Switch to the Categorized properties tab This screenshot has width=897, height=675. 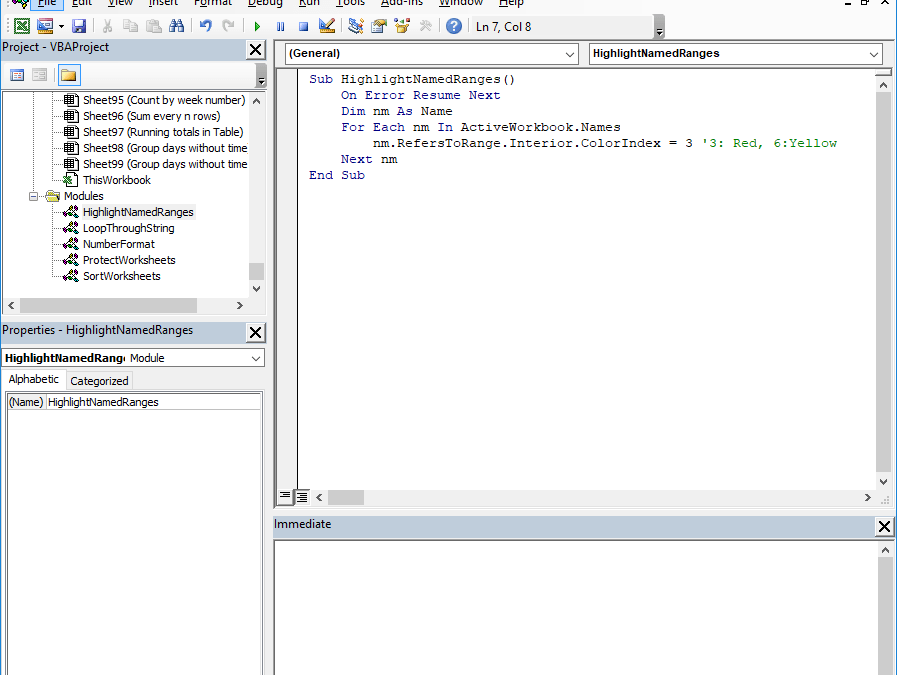click(x=99, y=381)
